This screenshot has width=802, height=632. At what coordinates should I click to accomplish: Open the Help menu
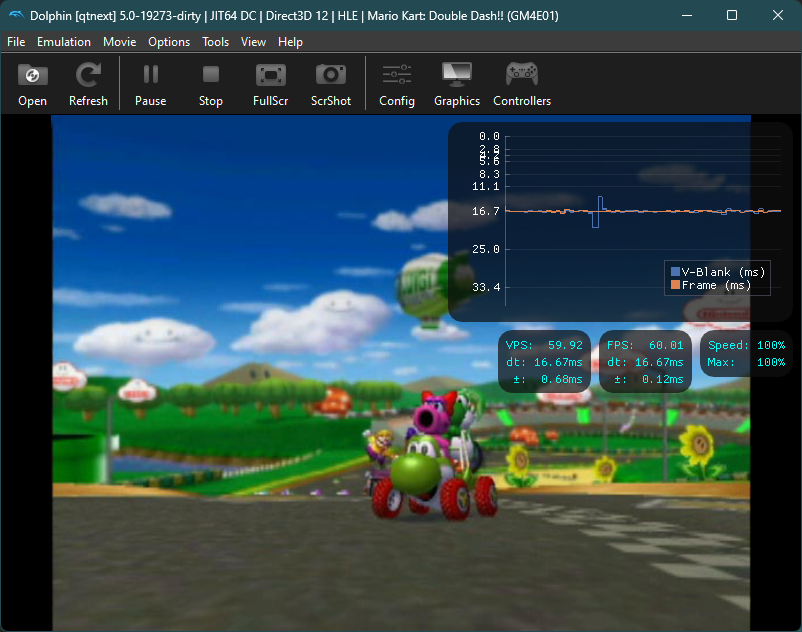coord(290,42)
